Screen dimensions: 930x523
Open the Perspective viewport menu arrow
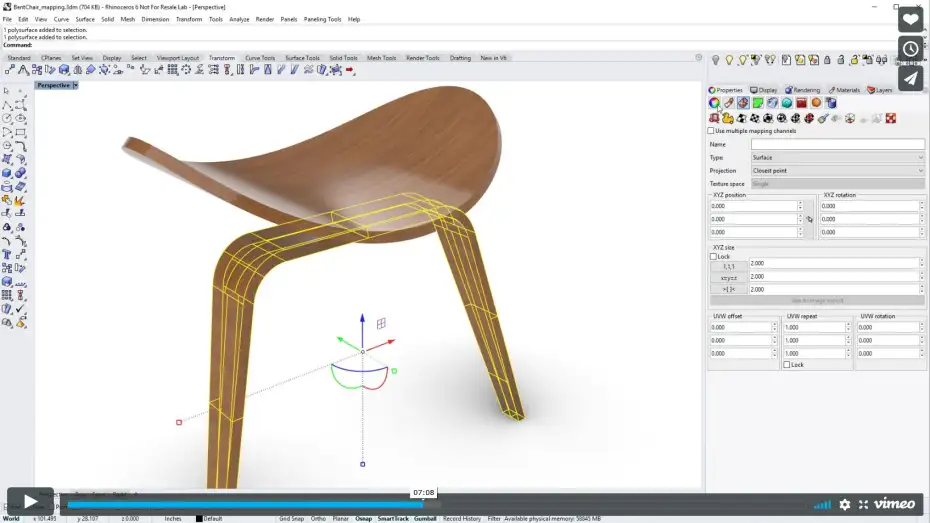75,85
